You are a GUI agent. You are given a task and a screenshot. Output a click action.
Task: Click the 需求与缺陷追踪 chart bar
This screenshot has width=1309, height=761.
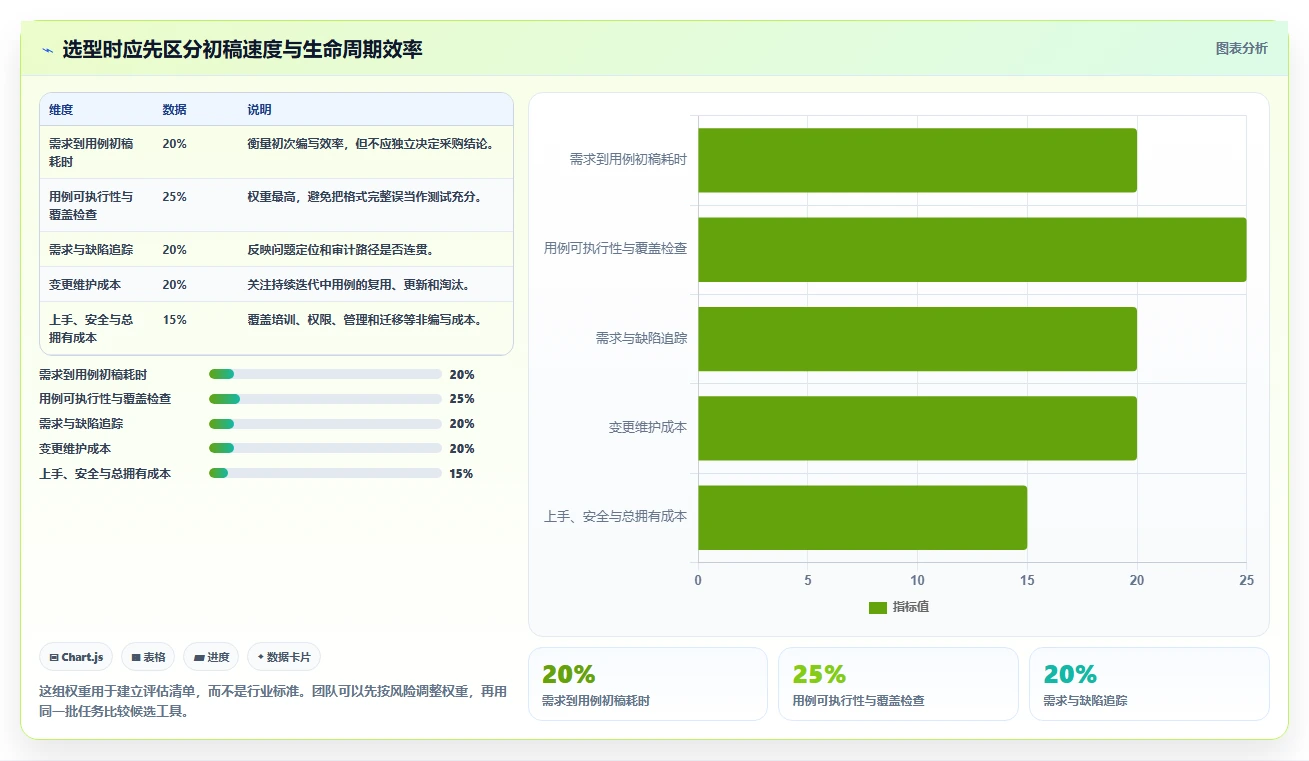pyautogui.click(x=917, y=338)
